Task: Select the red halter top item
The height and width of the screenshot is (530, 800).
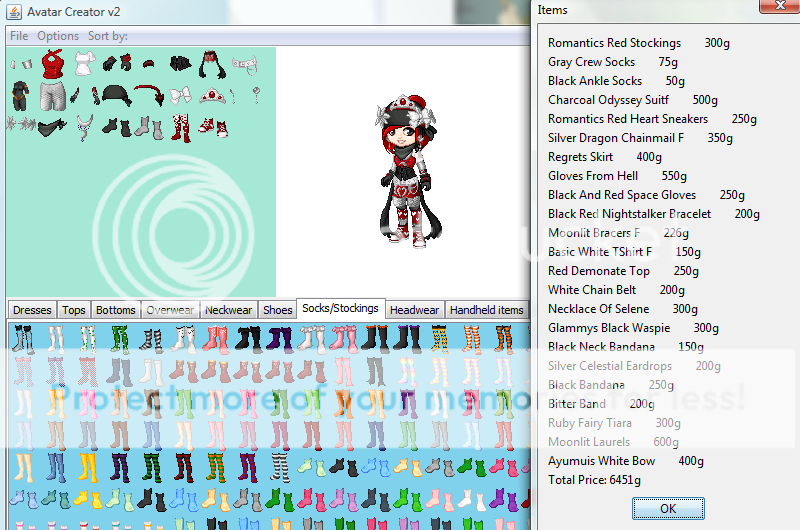Action: pos(52,65)
